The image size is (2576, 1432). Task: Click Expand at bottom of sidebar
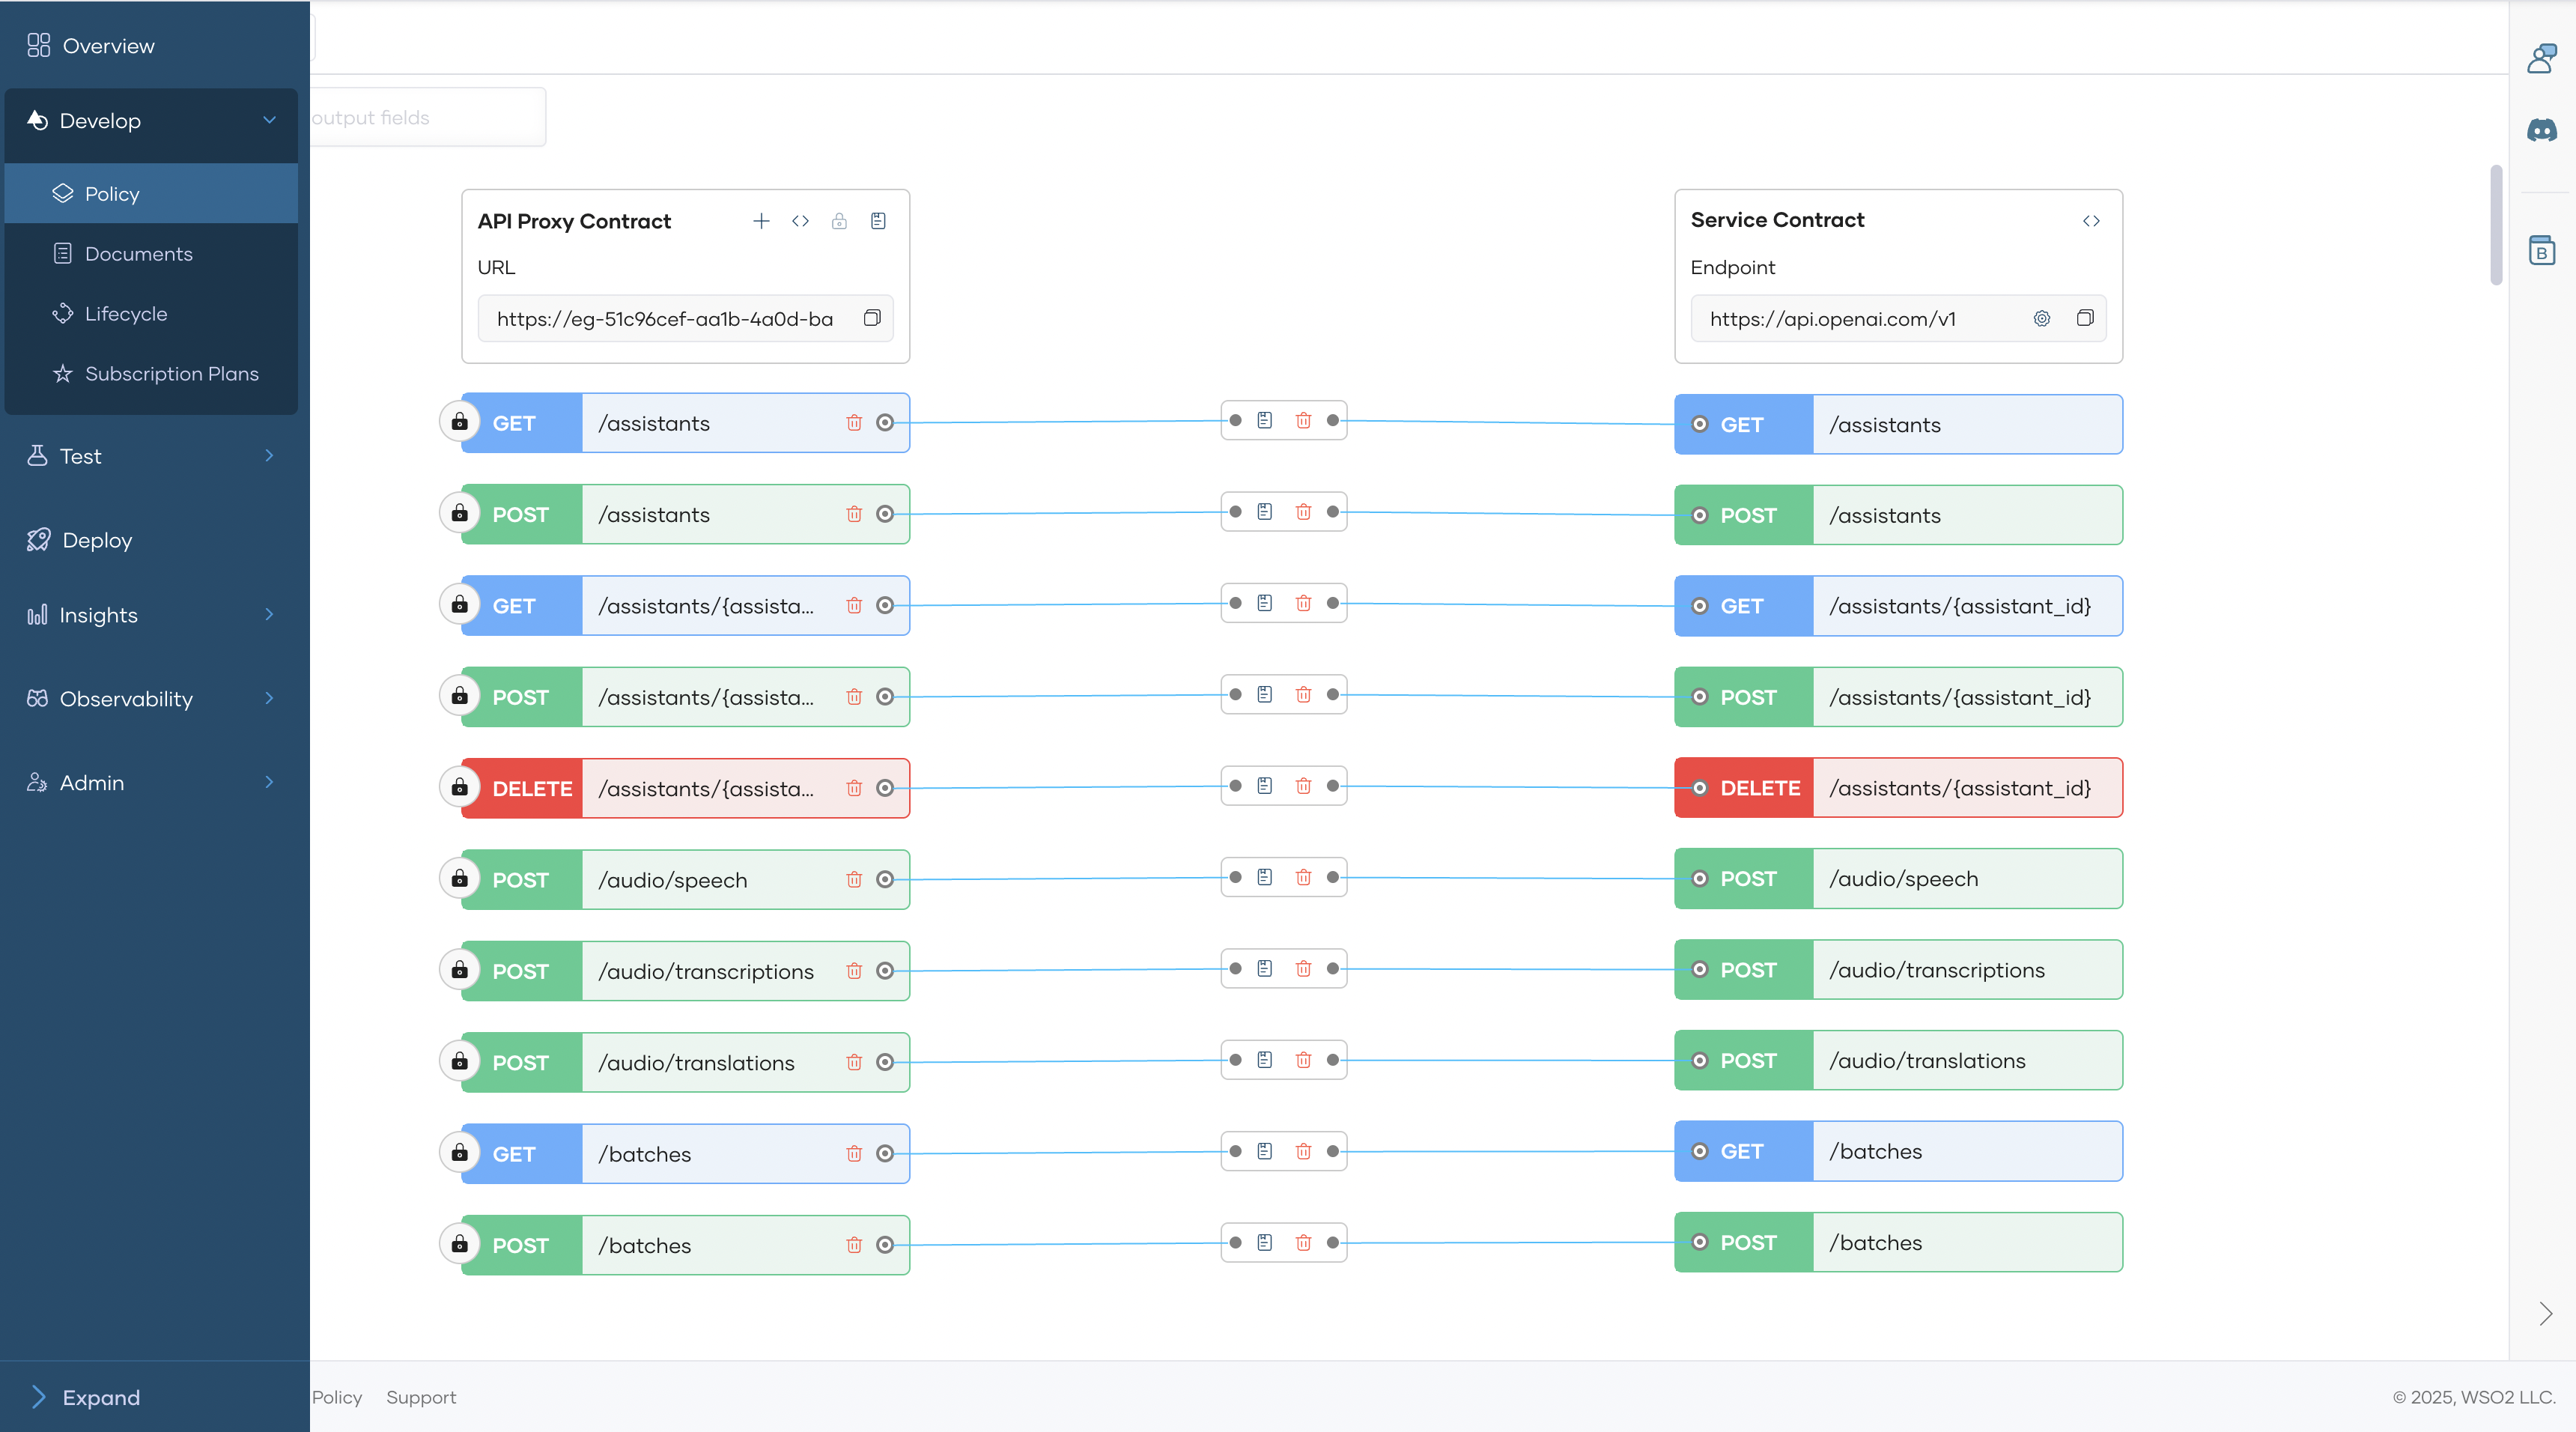(x=100, y=1397)
